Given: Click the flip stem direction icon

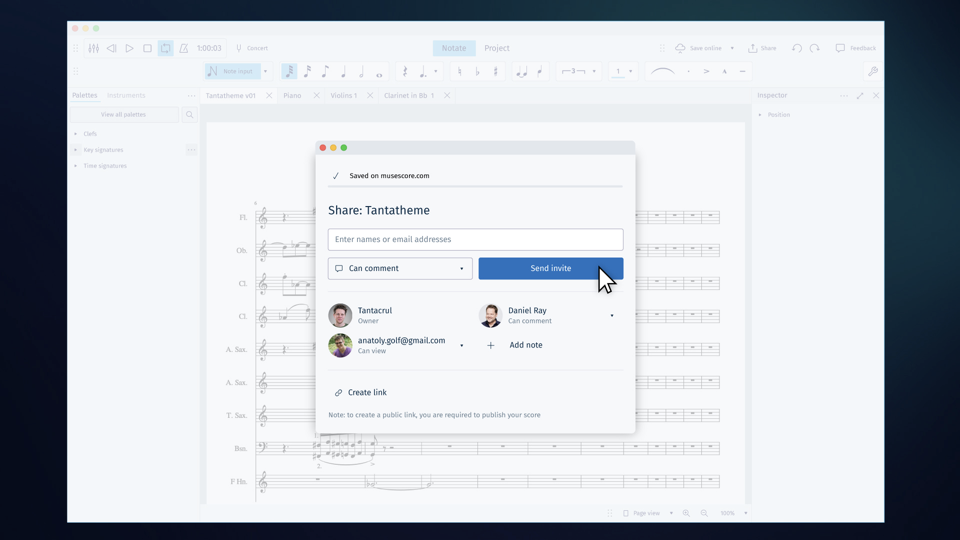Looking at the screenshot, I should click(x=539, y=72).
